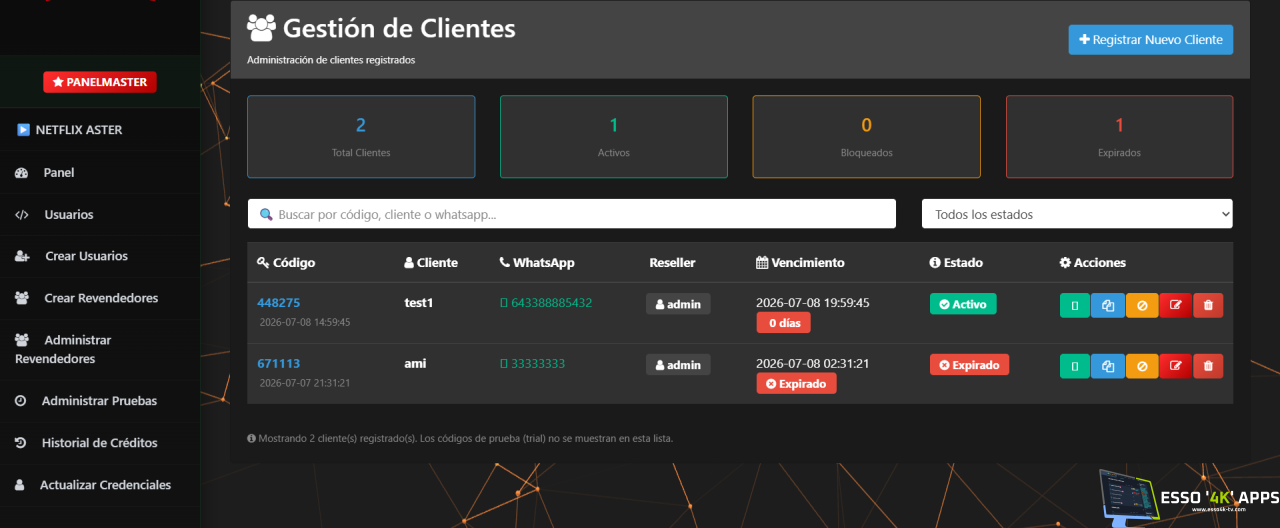
Task: Click the search field for código or cliente
Action: (572, 214)
